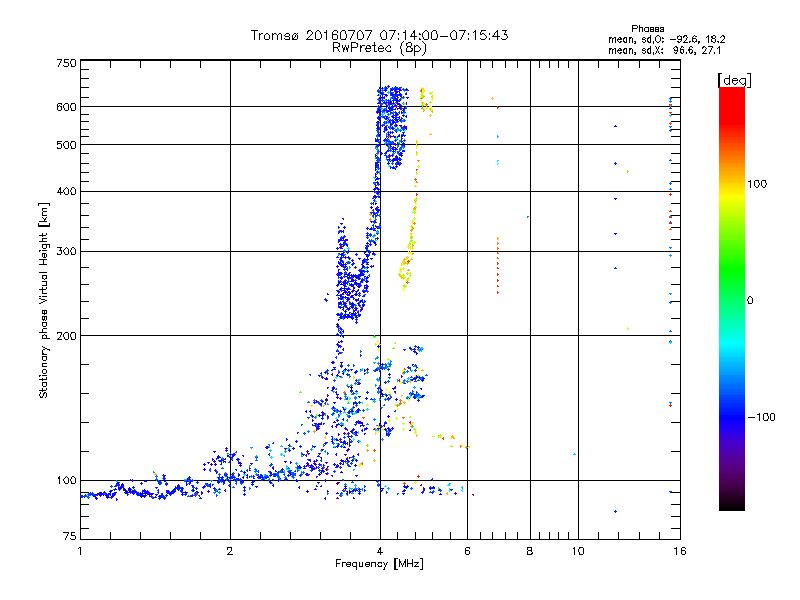Click the 'Stationary phase Virtual Height [km]' axis title

(x=44, y=301)
